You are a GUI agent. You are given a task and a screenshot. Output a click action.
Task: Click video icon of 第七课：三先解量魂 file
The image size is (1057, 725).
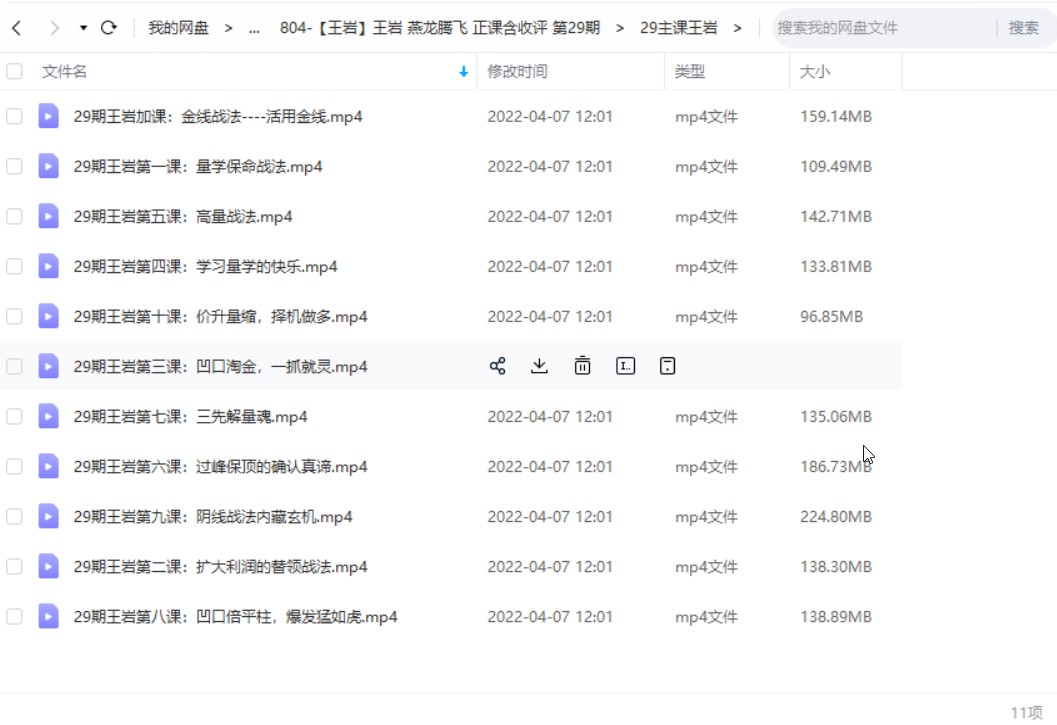coord(48,416)
